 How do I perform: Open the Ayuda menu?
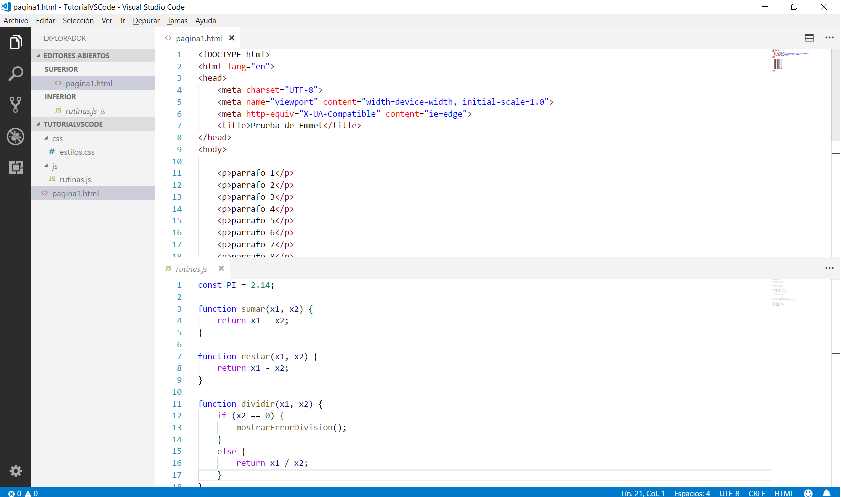(x=206, y=20)
